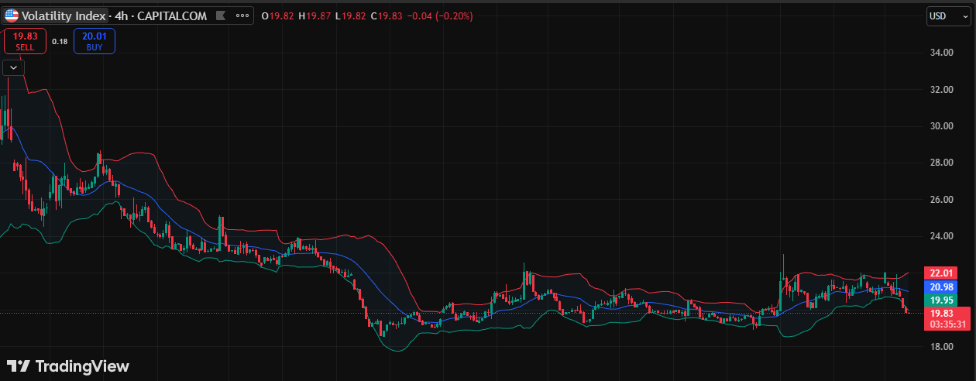The image size is (976, 381).
Task: Click the CAPITALCOM exchange label
Action: click(172, 16)
